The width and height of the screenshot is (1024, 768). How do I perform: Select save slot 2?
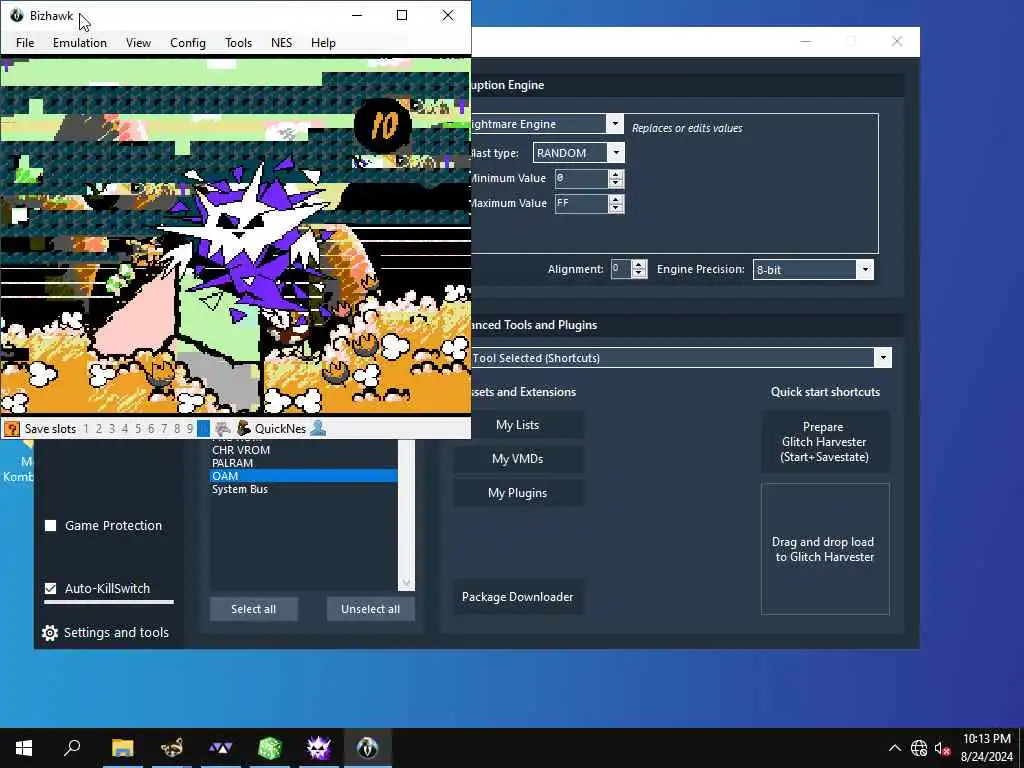[99, 428]
